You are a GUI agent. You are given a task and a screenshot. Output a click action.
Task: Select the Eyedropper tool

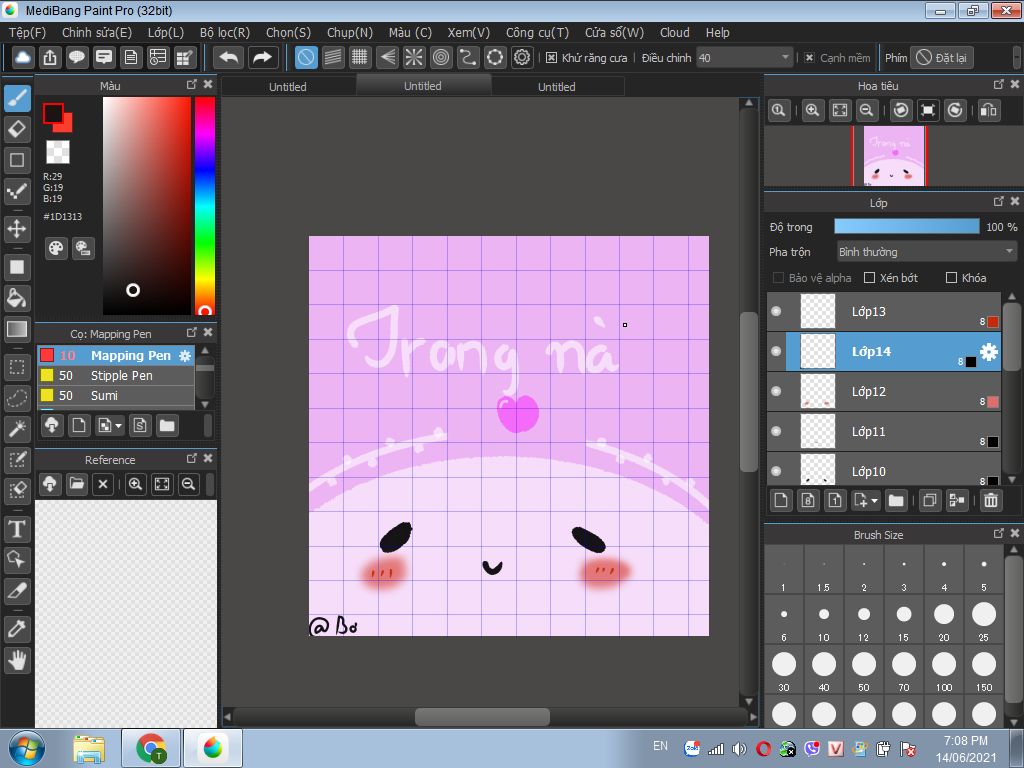pos(17,629)
